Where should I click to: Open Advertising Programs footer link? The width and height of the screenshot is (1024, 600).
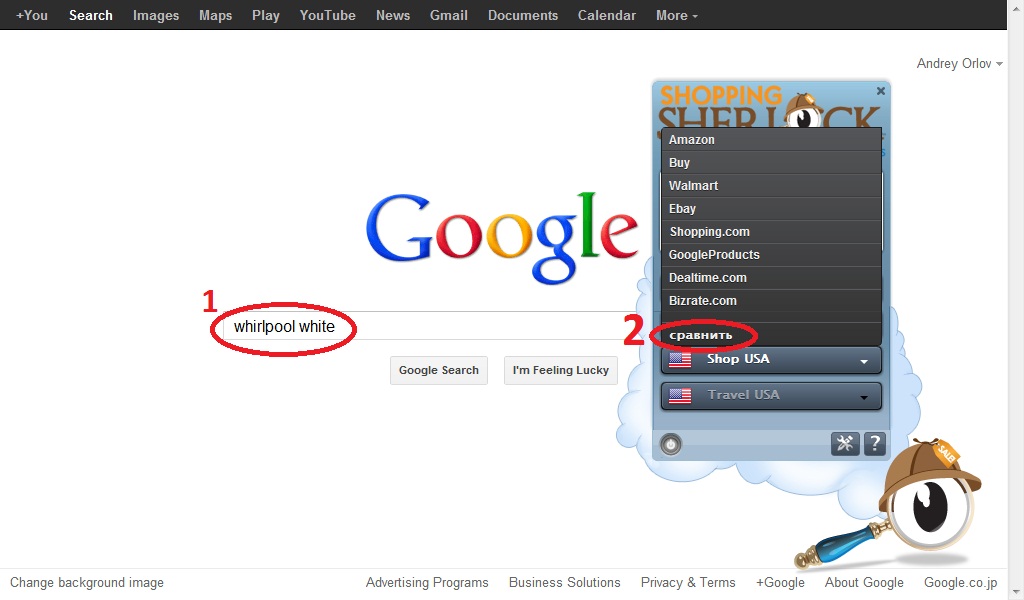pyautogui.click(x=427, y=582)
